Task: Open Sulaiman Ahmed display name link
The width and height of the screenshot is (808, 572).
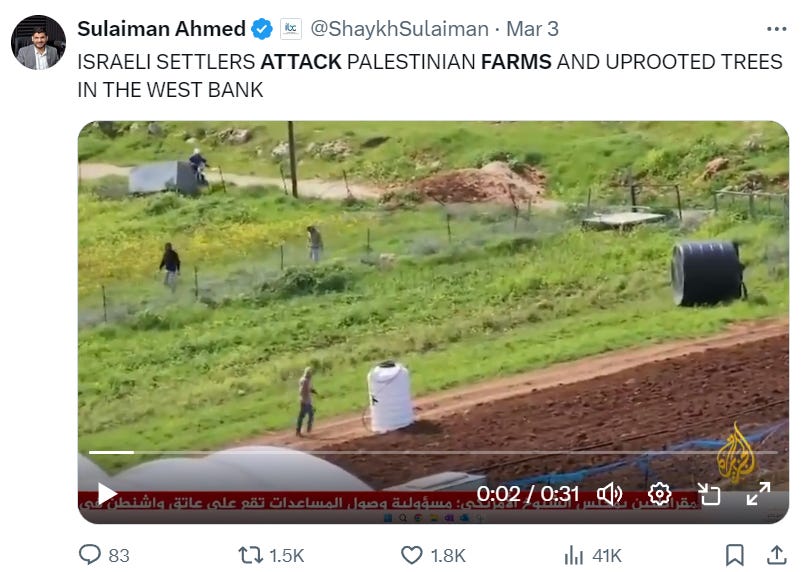Action: [161, 29]
